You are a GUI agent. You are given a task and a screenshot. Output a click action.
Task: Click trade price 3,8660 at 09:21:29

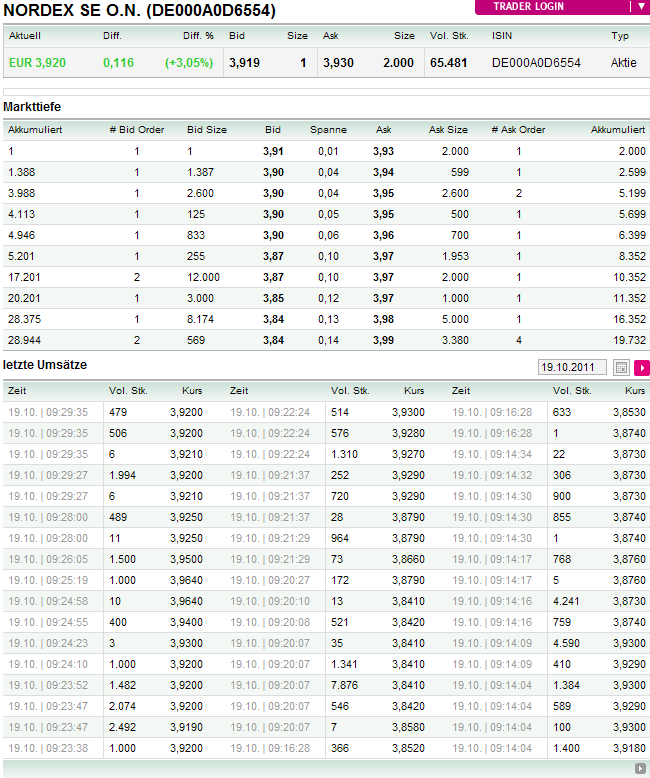408,559
